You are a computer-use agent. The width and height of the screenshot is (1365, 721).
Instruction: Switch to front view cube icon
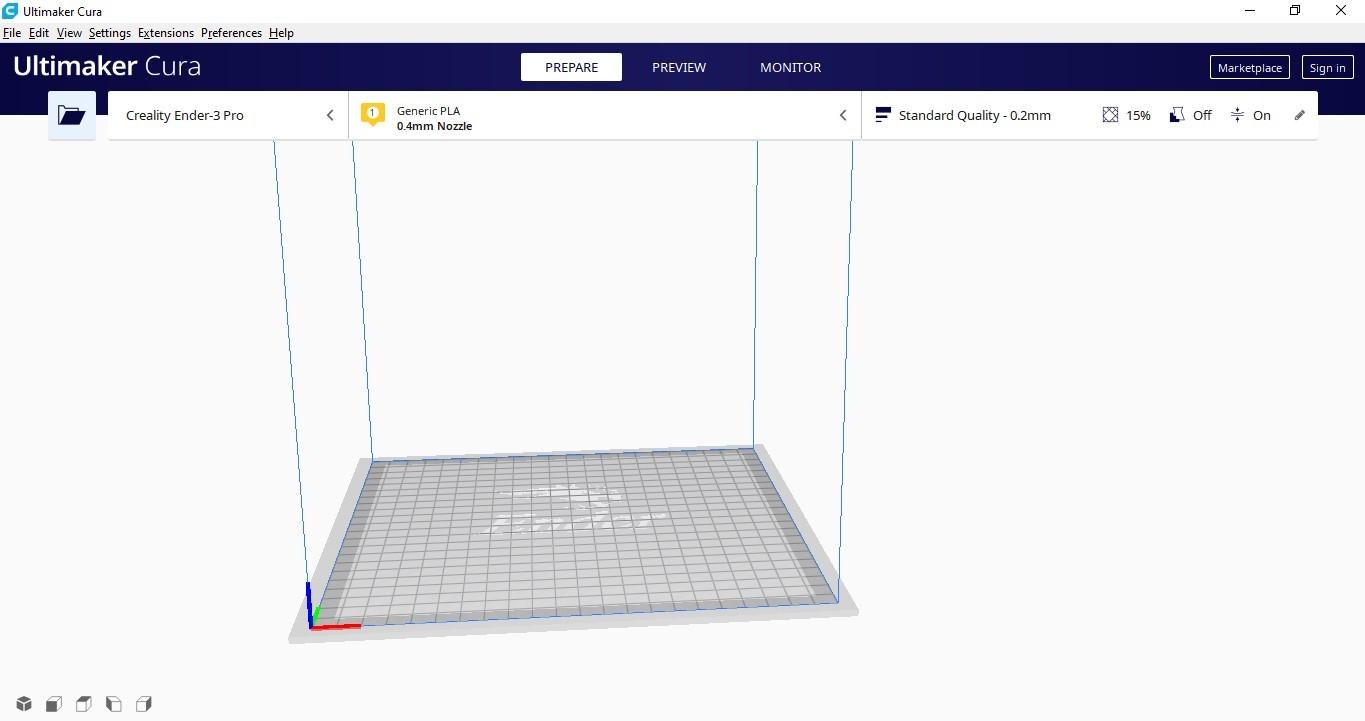coord(54,704)
